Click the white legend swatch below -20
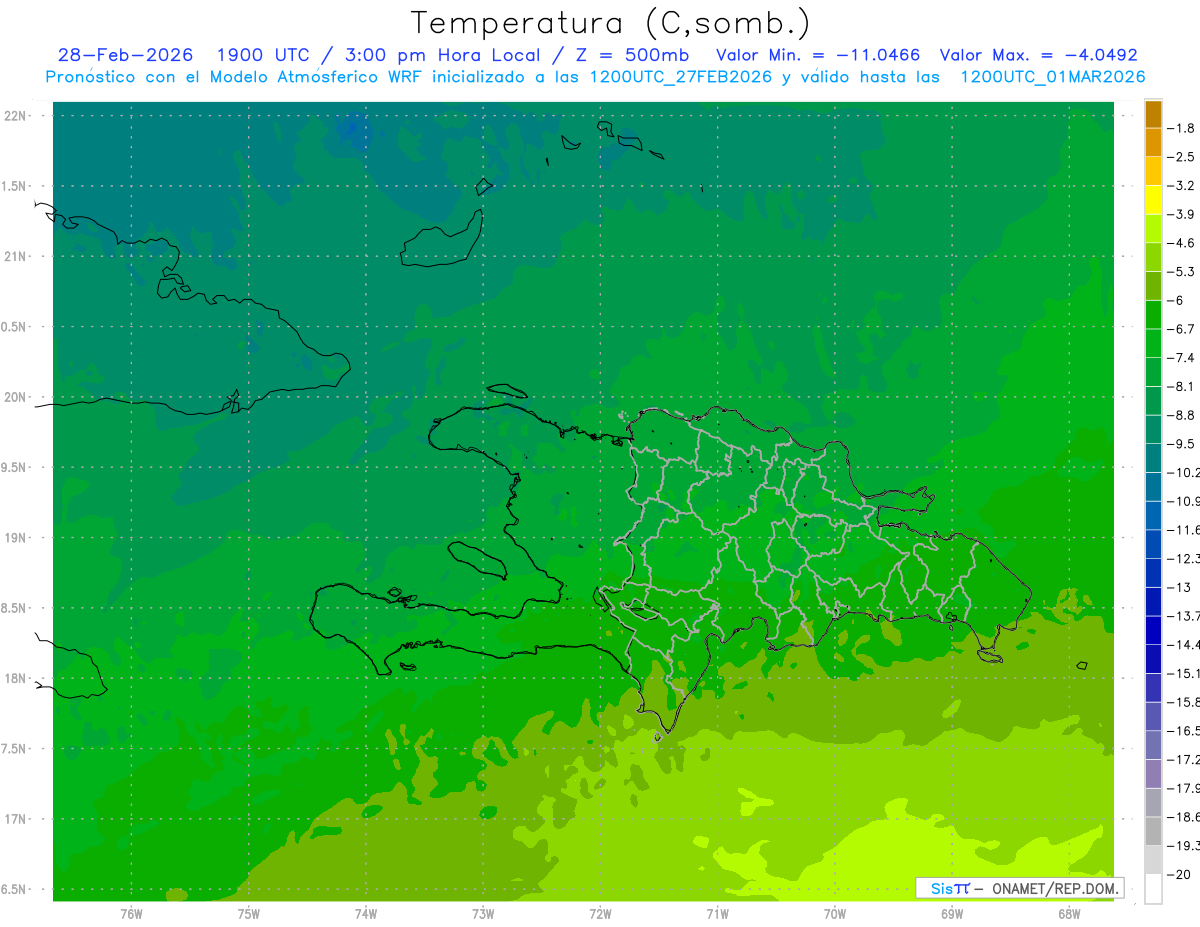 pyautogui.click(x=1153, y=889)
